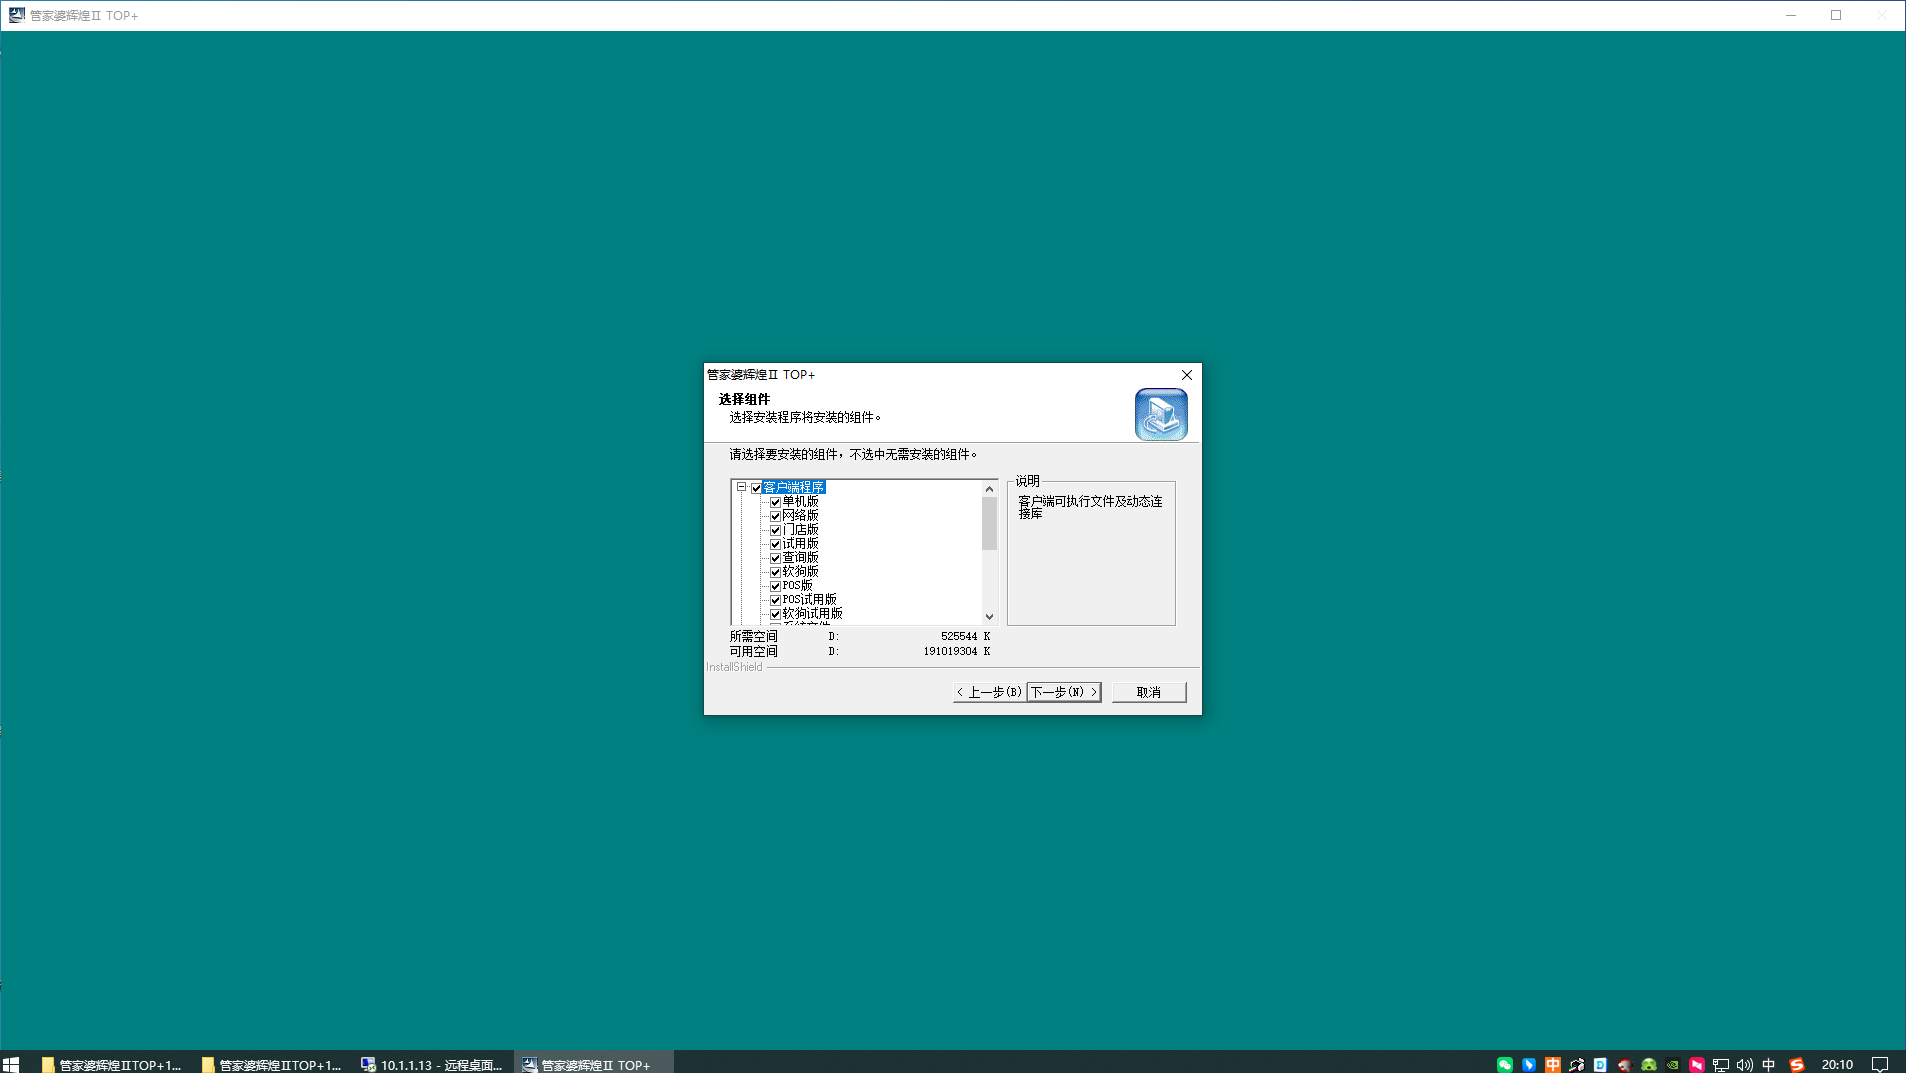Click the installer computer logo icon

tap(1160, 414)
